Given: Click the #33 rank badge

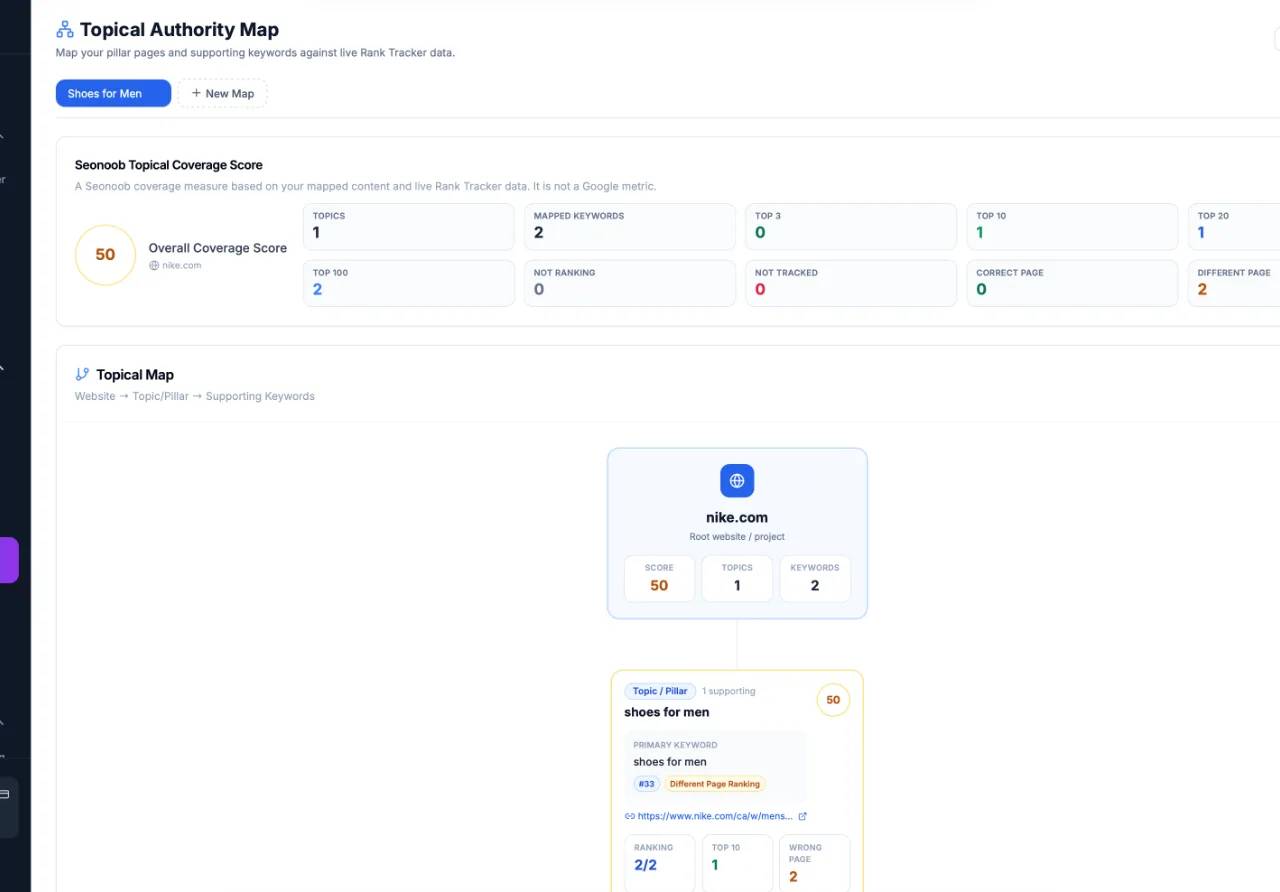Looking at the screenshot, I should coord(646,784).
